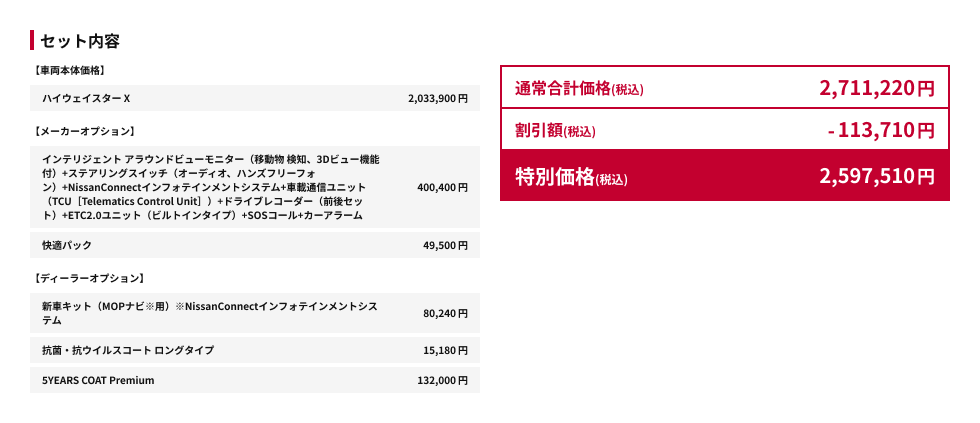
Task: Click the 2,711,220円 regular total amount
Action: point(876,88)
